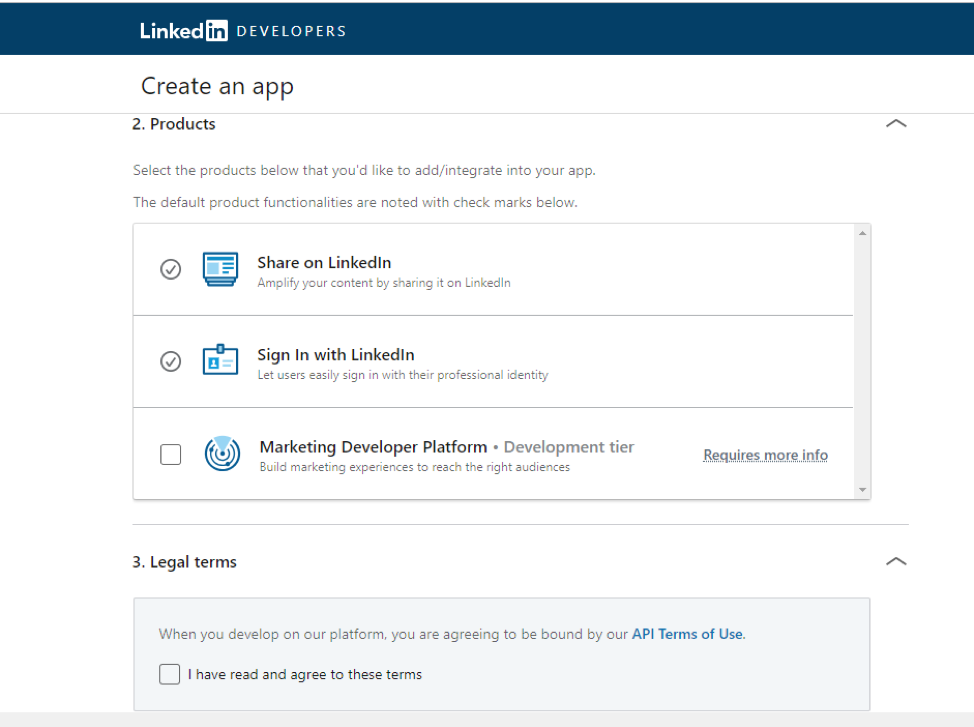Click the Development tier label

[x=569, y=447]
